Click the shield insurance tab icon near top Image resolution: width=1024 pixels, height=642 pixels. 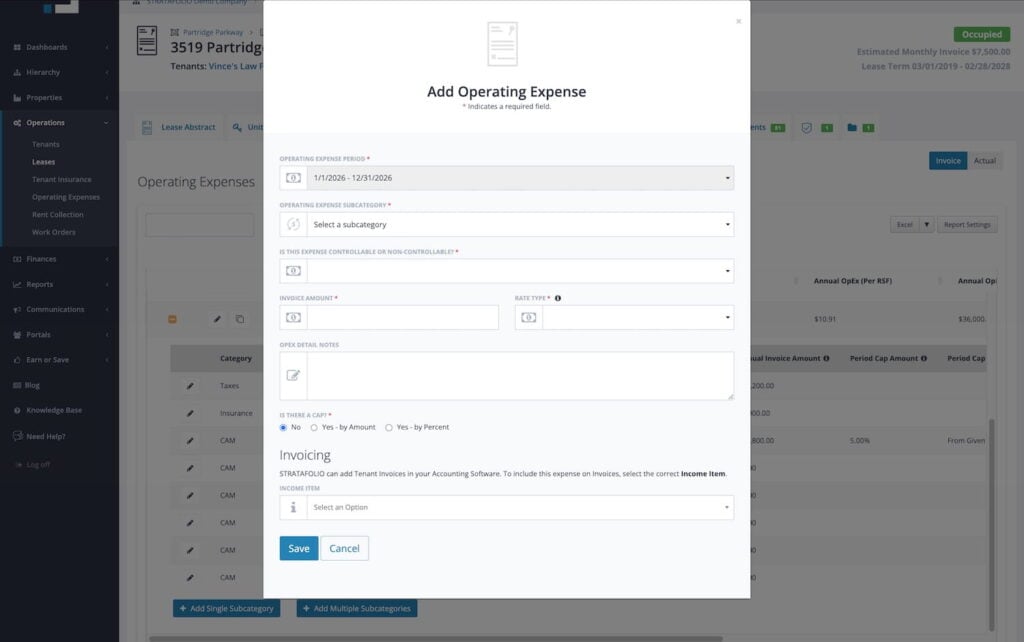[808, 128]
